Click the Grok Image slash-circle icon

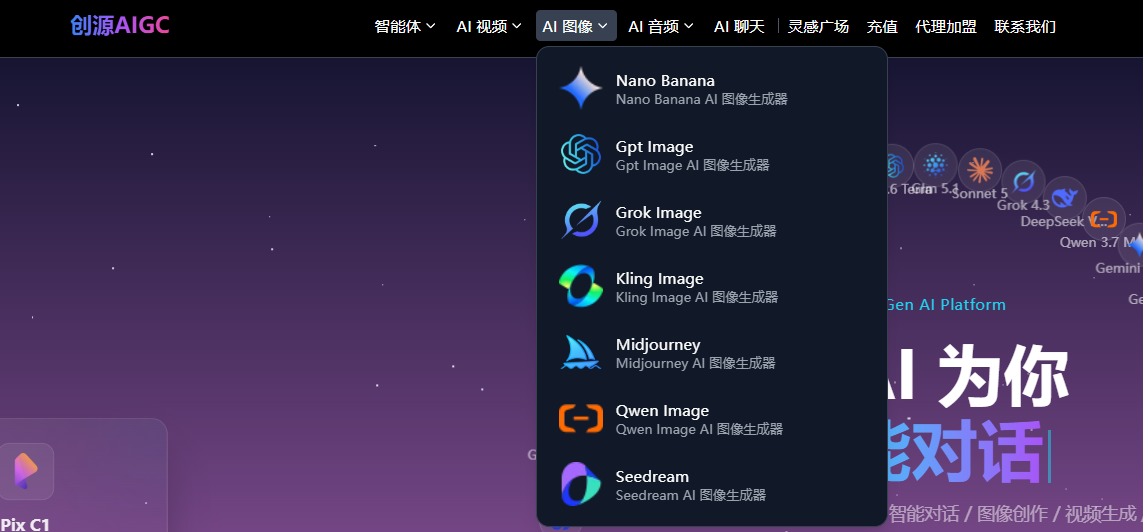pyautogui.click(x=581, y=220)
